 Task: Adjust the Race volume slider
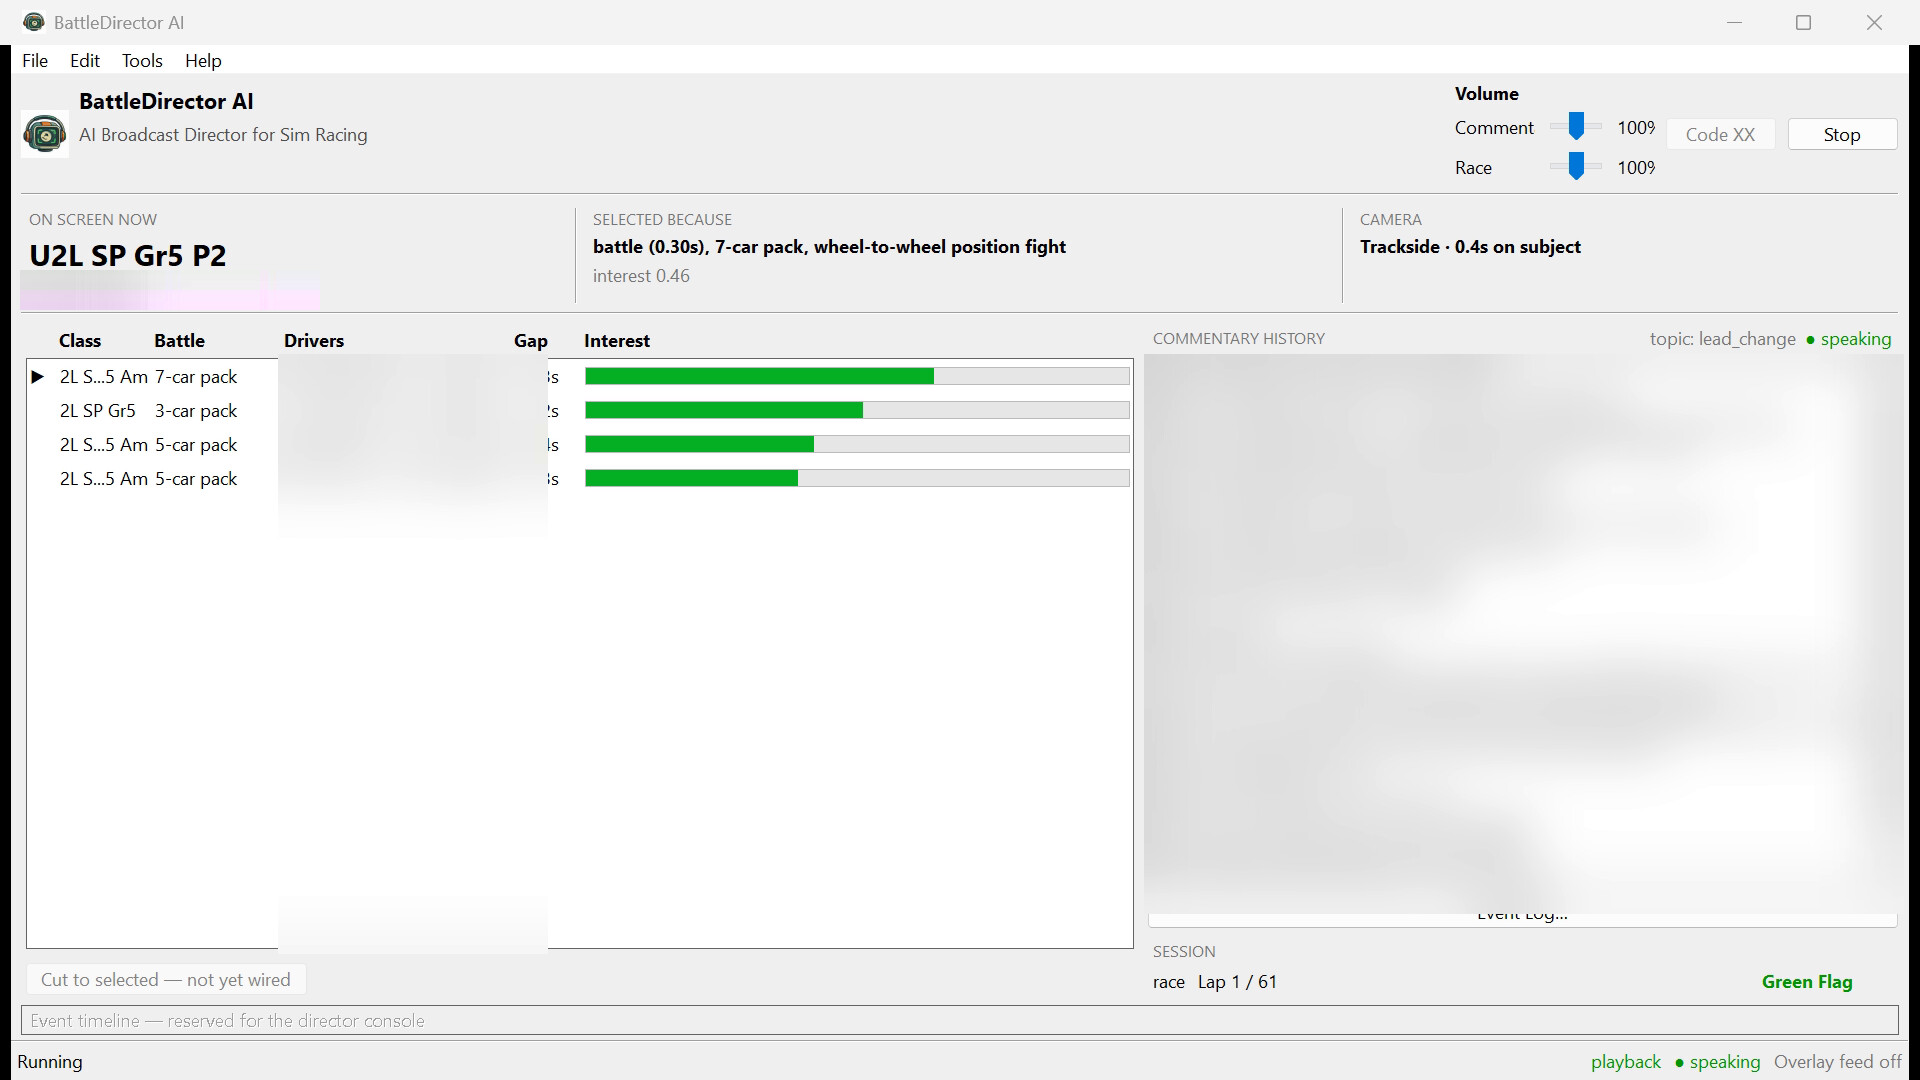coord(1576,167)
